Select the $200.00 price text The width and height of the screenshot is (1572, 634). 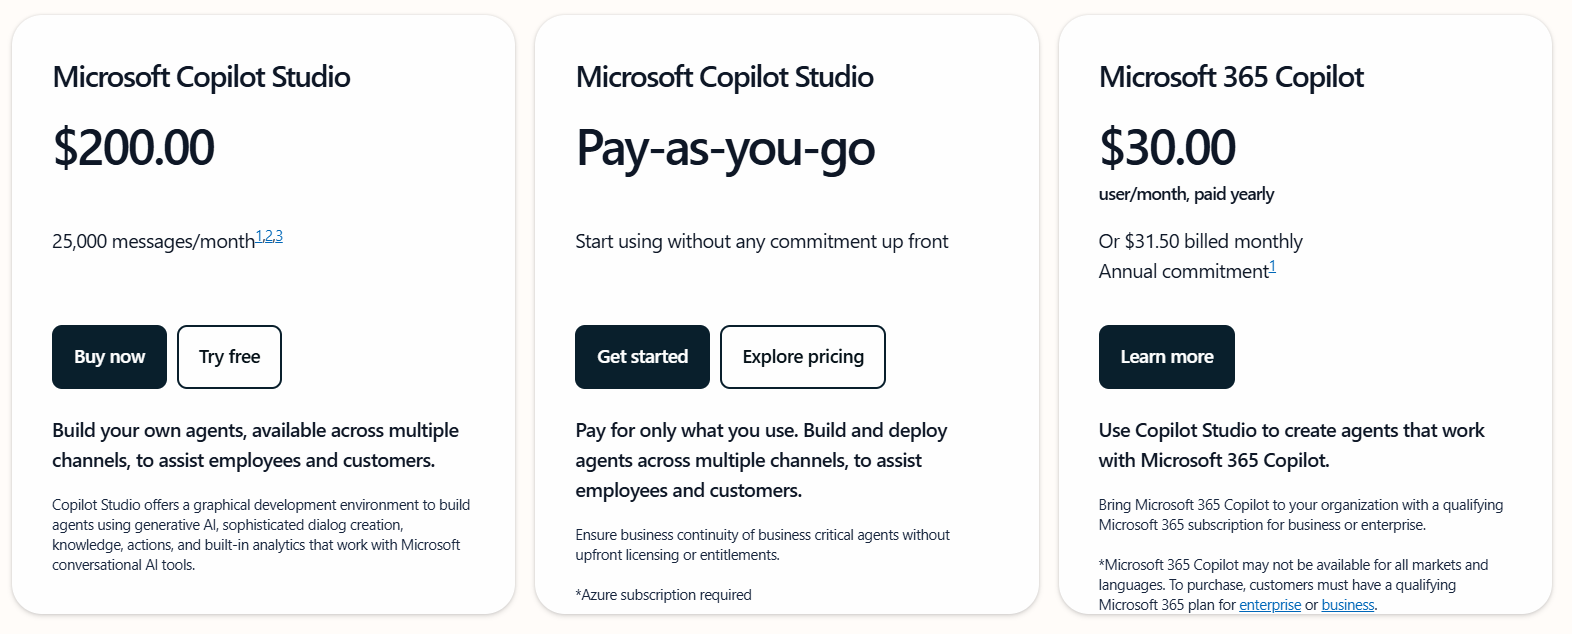point(134,148)
